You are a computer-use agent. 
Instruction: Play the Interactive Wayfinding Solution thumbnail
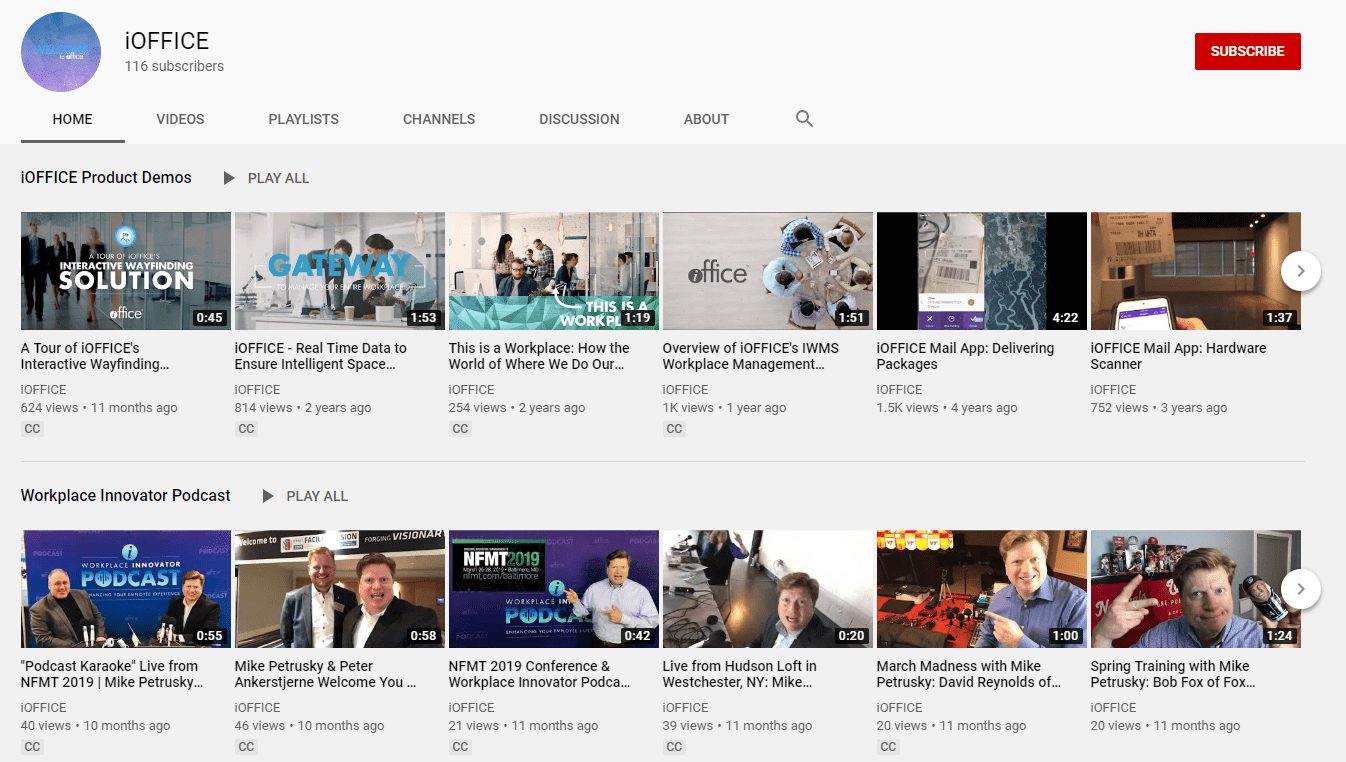coord(126,271)
